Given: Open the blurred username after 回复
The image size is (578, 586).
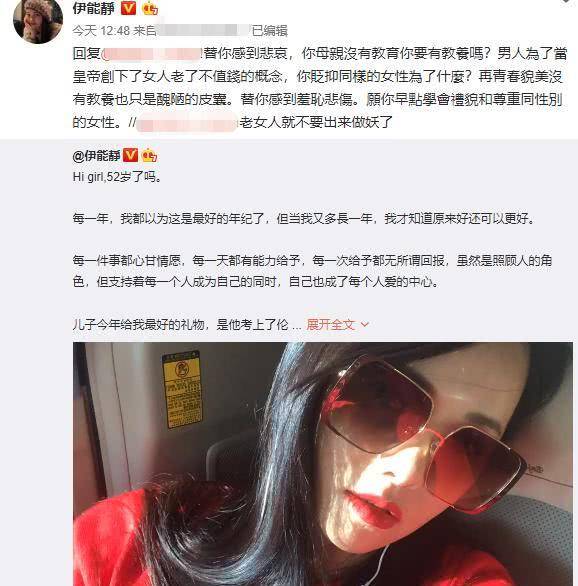Looking at the screenshot, I should (x=152, y=54).
